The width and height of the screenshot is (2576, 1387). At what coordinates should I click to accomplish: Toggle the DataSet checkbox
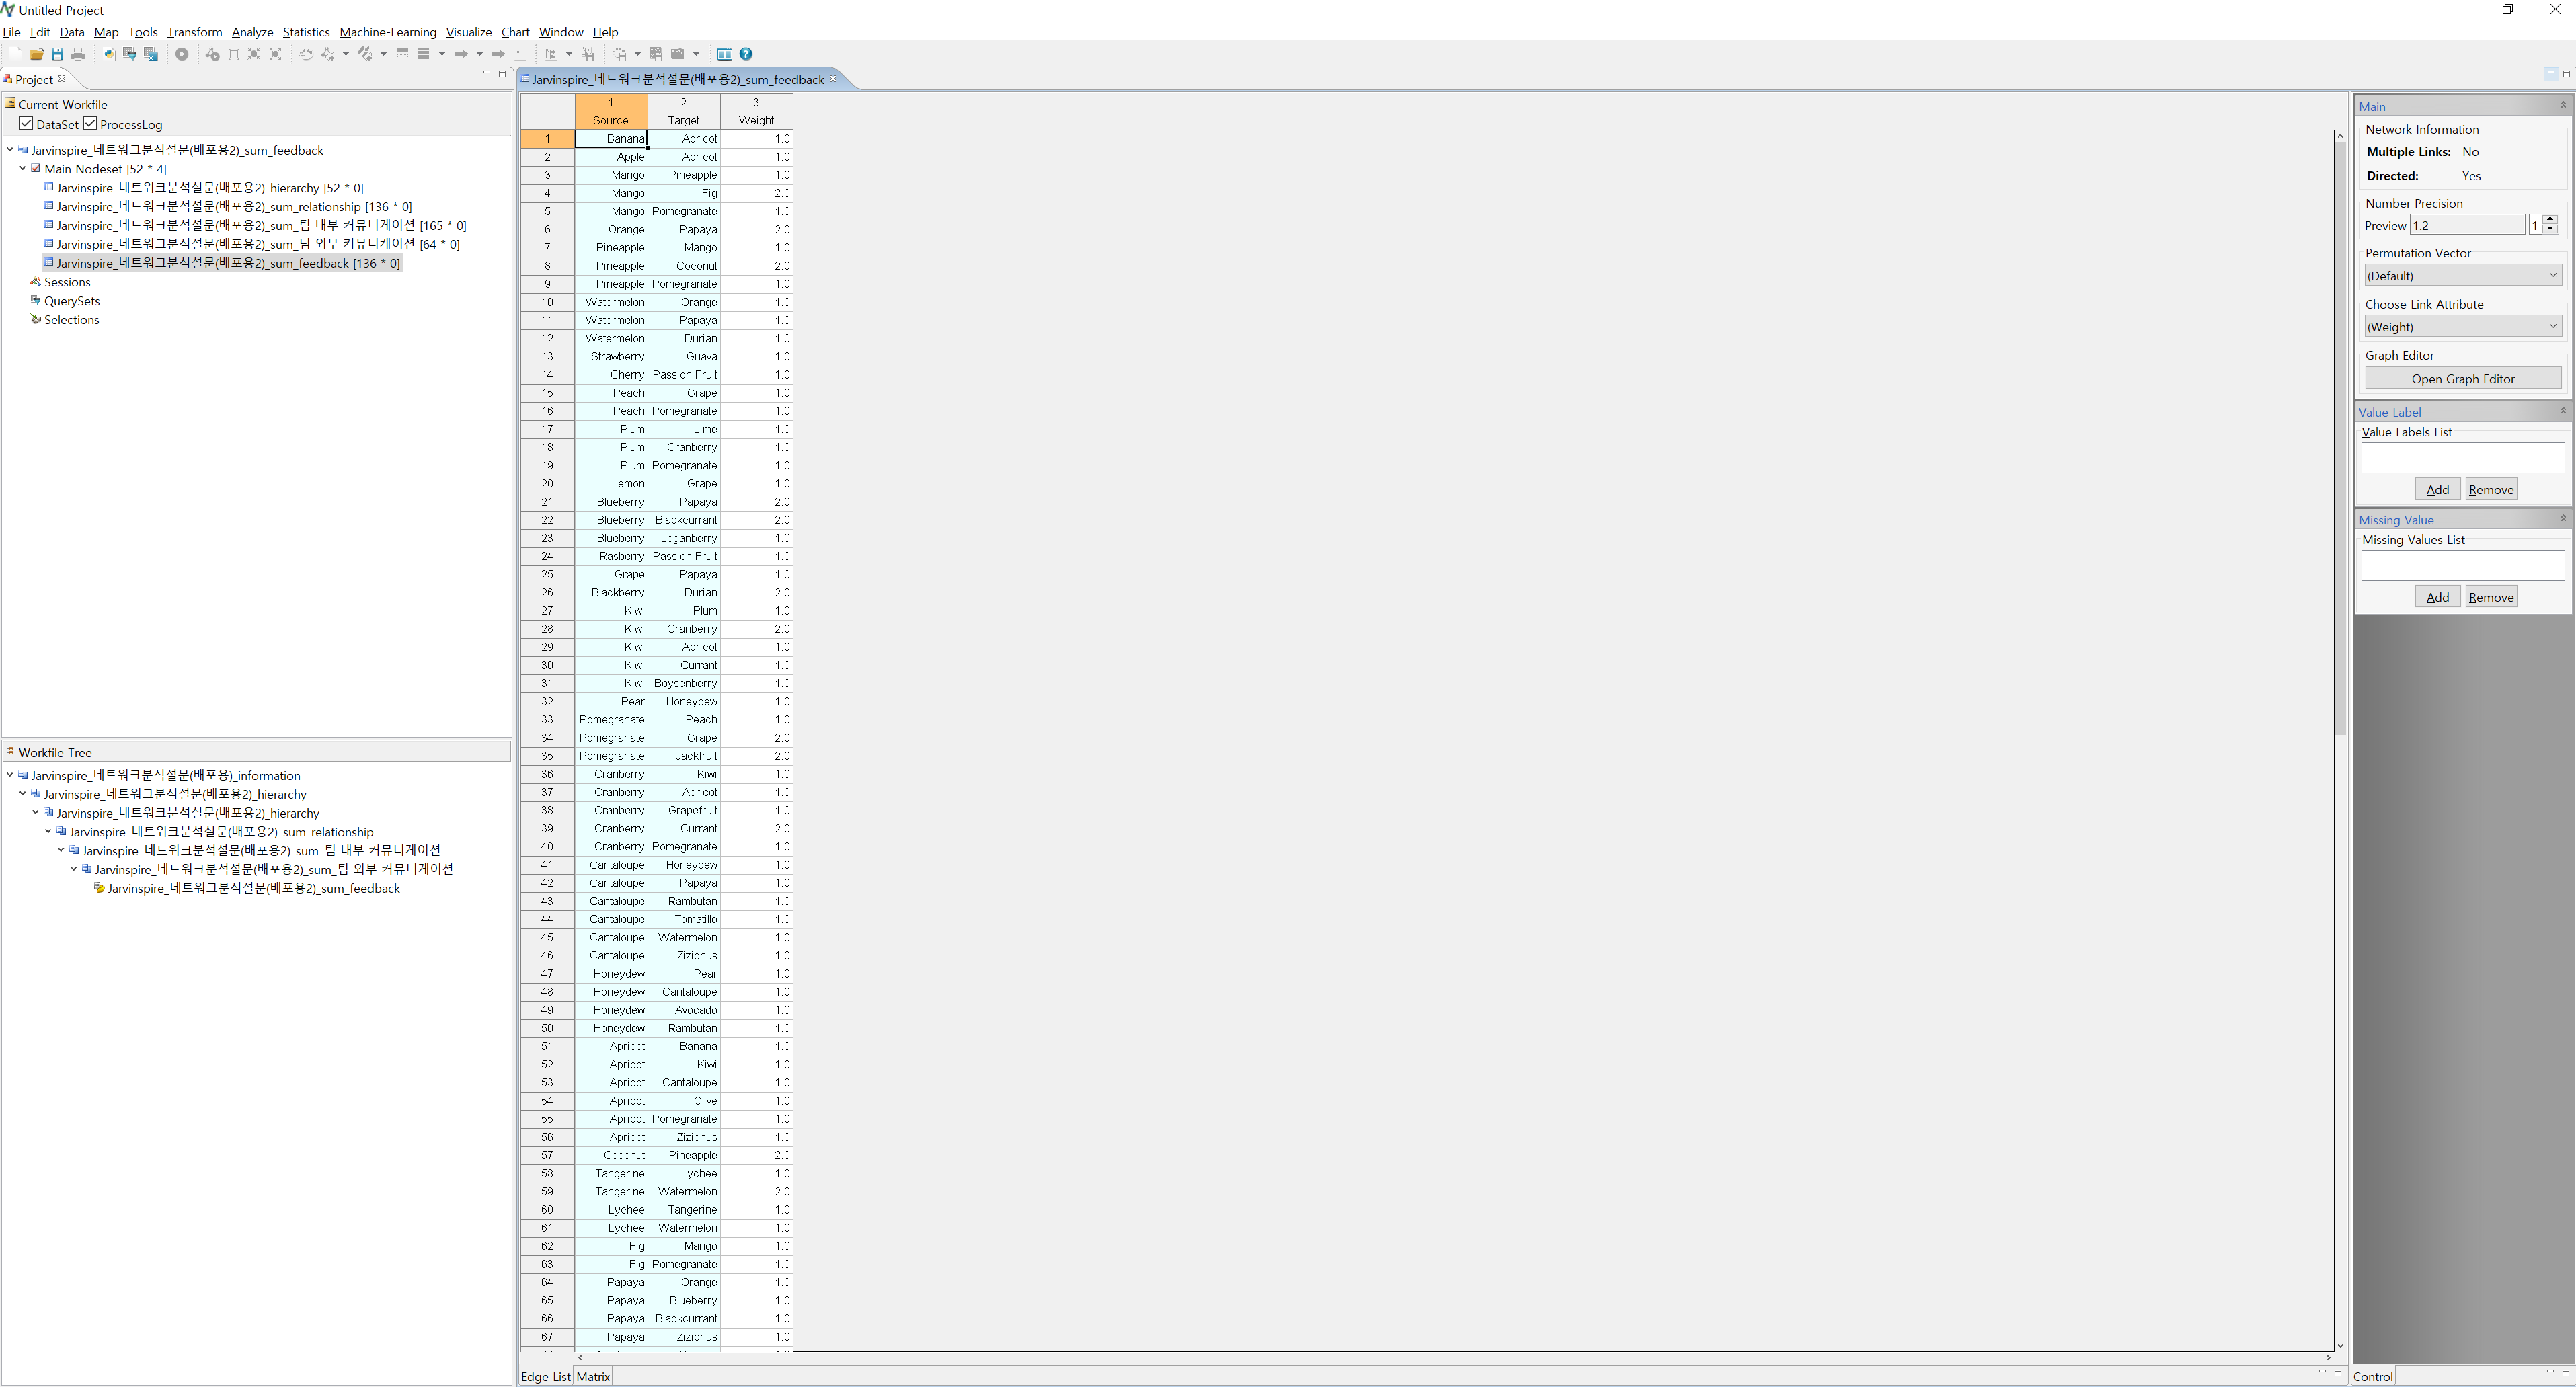coord(27,124)
